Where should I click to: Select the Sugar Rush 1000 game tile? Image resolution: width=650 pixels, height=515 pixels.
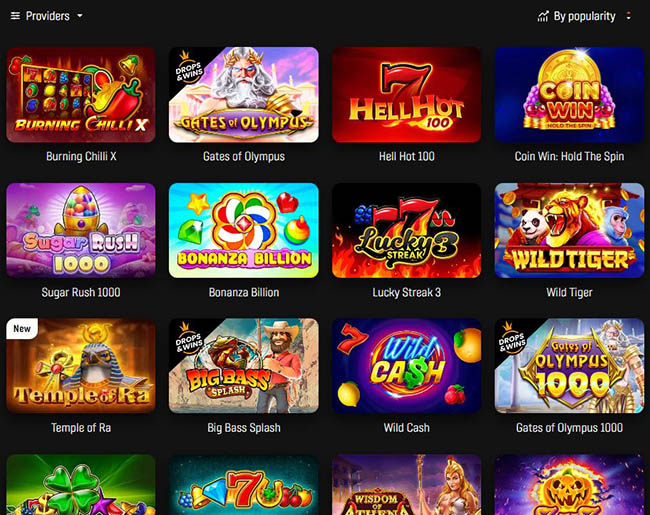(81, 230)
